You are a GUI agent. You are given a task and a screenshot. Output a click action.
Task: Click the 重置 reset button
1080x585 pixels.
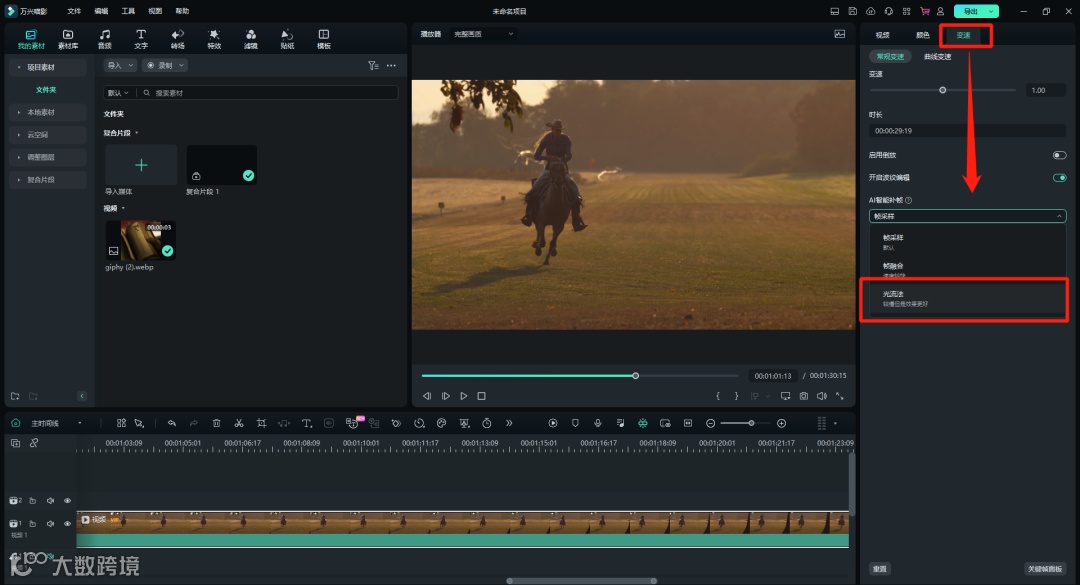[879, 569]
